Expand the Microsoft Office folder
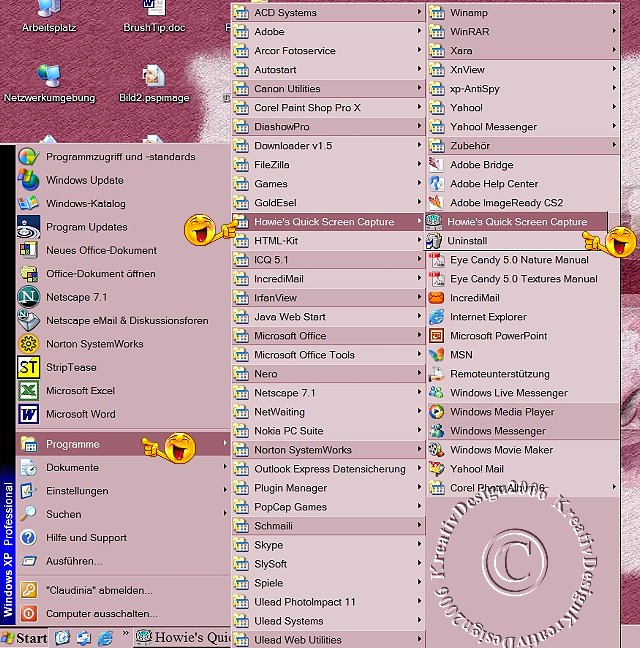The width and height of the screenshot is (640, 648). point(328,336)
